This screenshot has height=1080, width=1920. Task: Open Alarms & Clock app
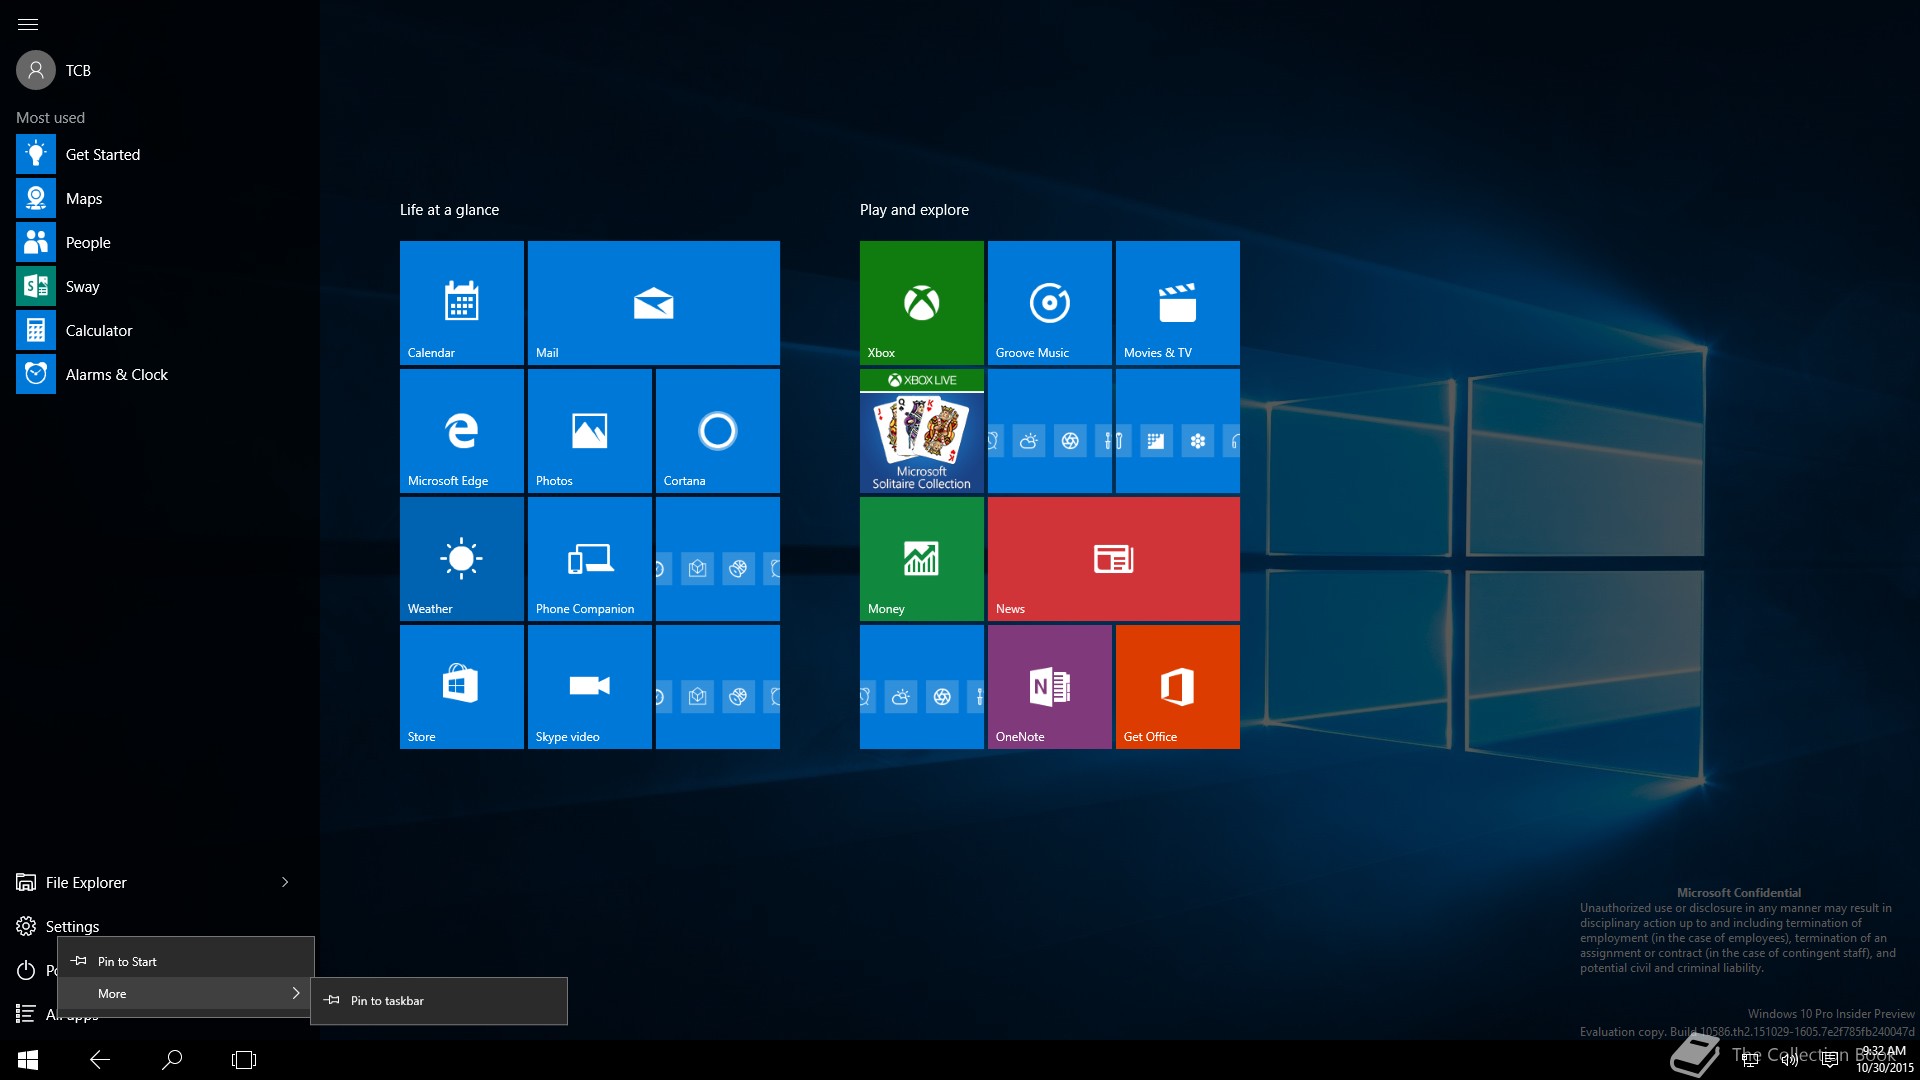click(x=160, y=374)
